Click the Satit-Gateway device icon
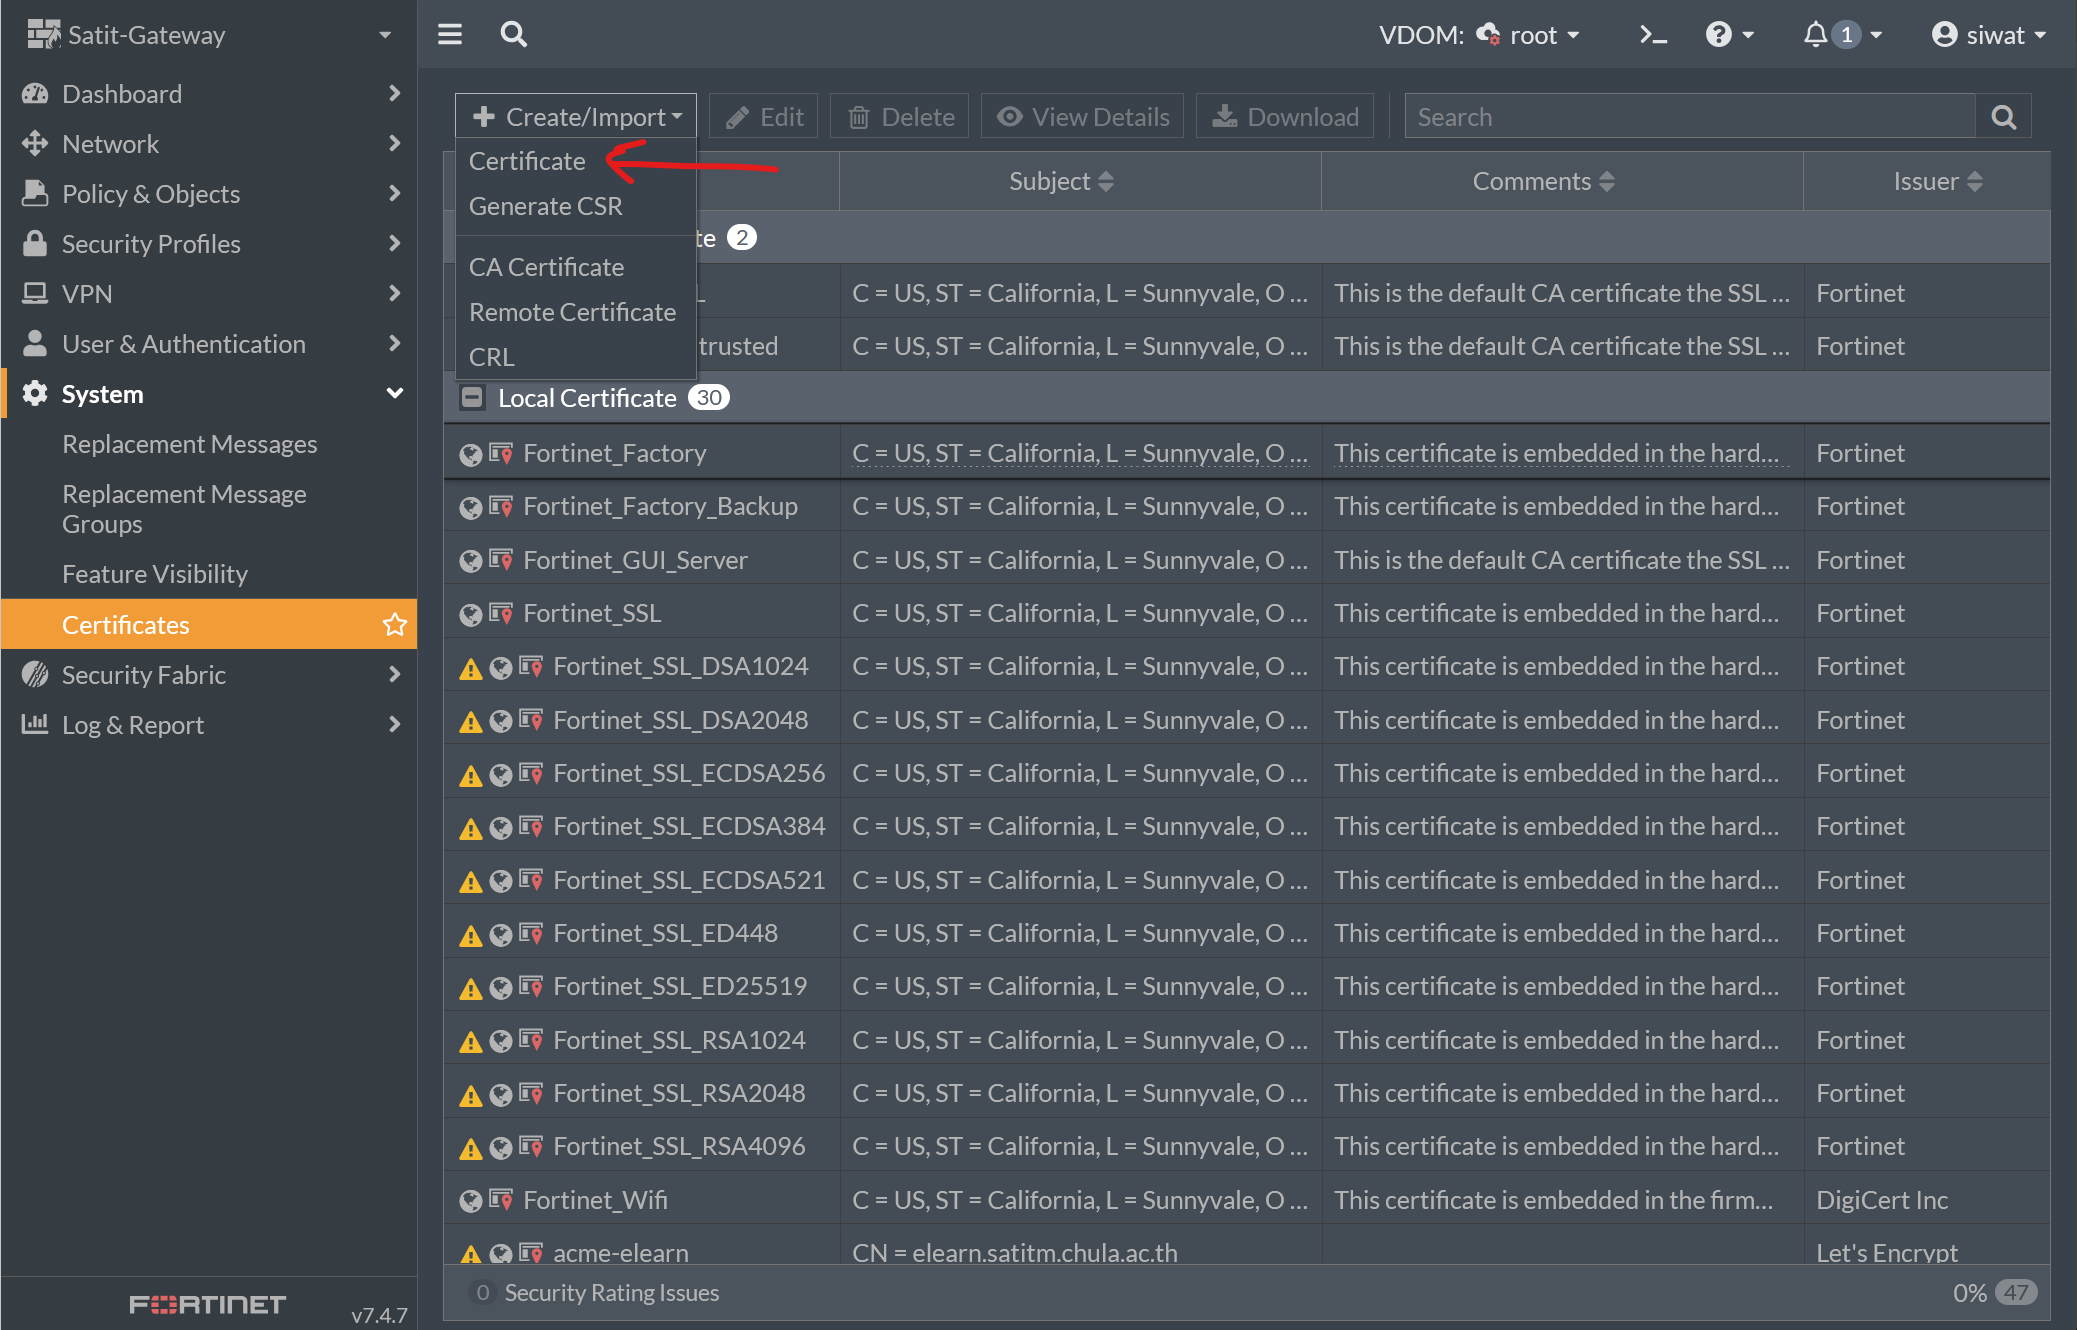The width and height of the screenshot is (2077, 1330). (x=43, y=35)
